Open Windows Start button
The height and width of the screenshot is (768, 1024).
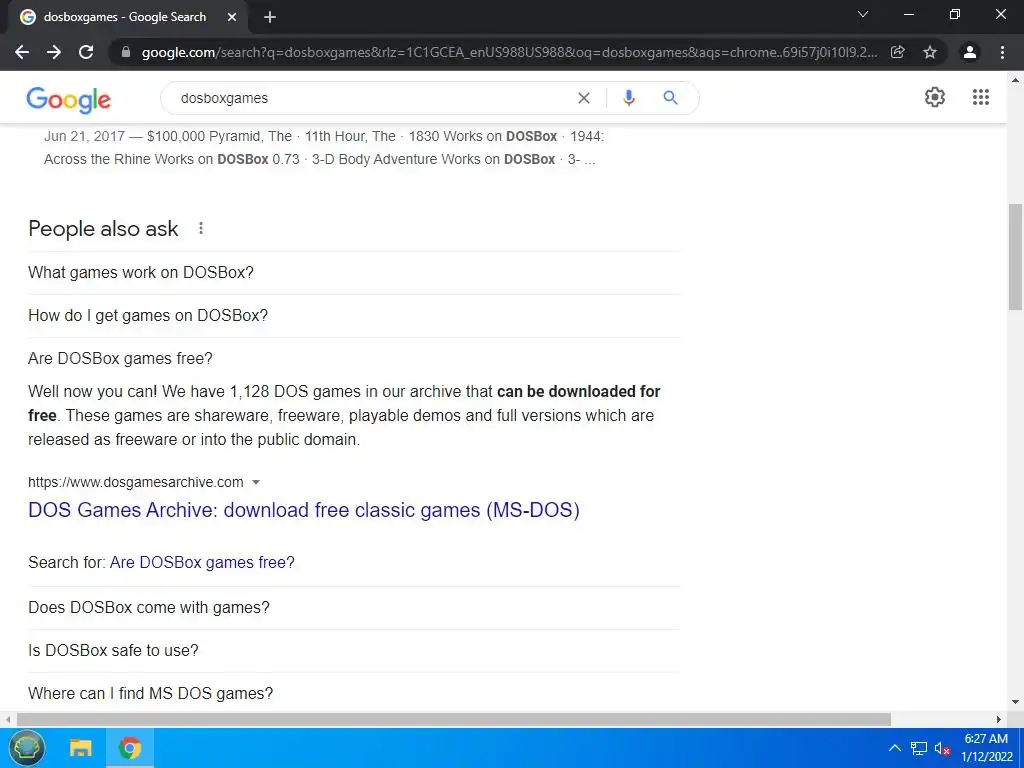pyautogui.click(x=26, y=748)
